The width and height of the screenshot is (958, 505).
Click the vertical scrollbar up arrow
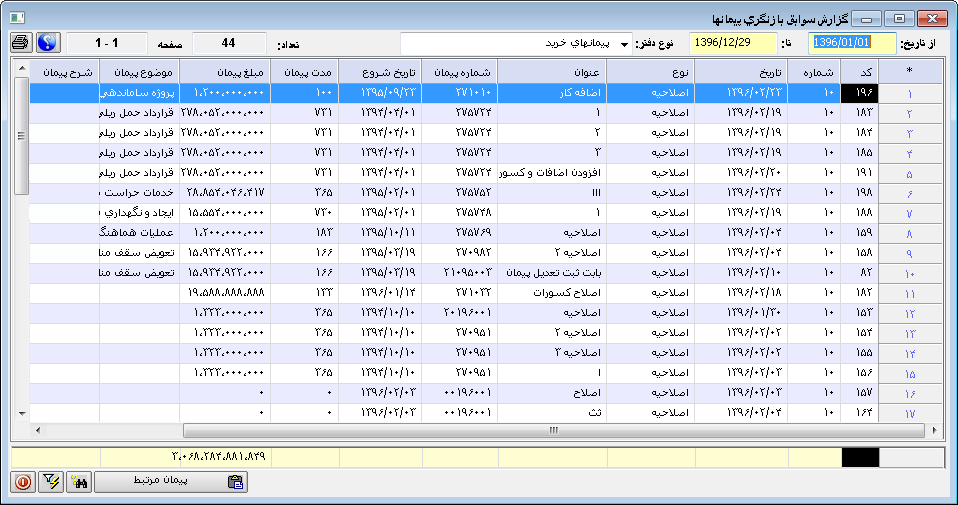[21, 68]
